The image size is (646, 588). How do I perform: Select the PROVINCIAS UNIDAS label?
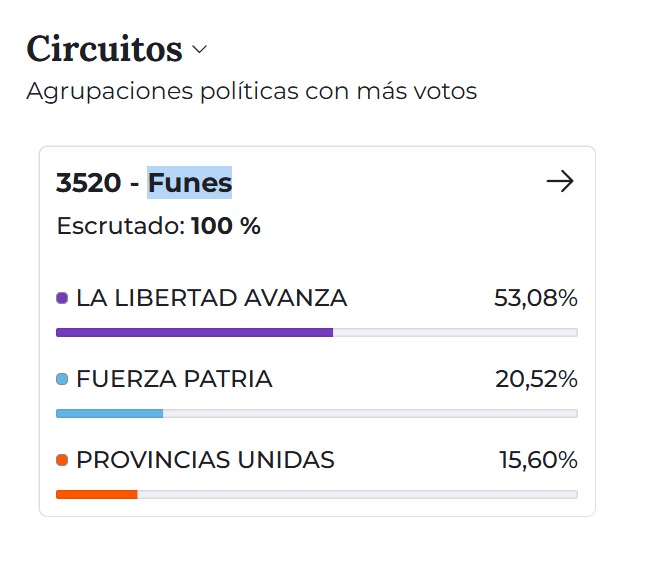[x=205, y=460]
